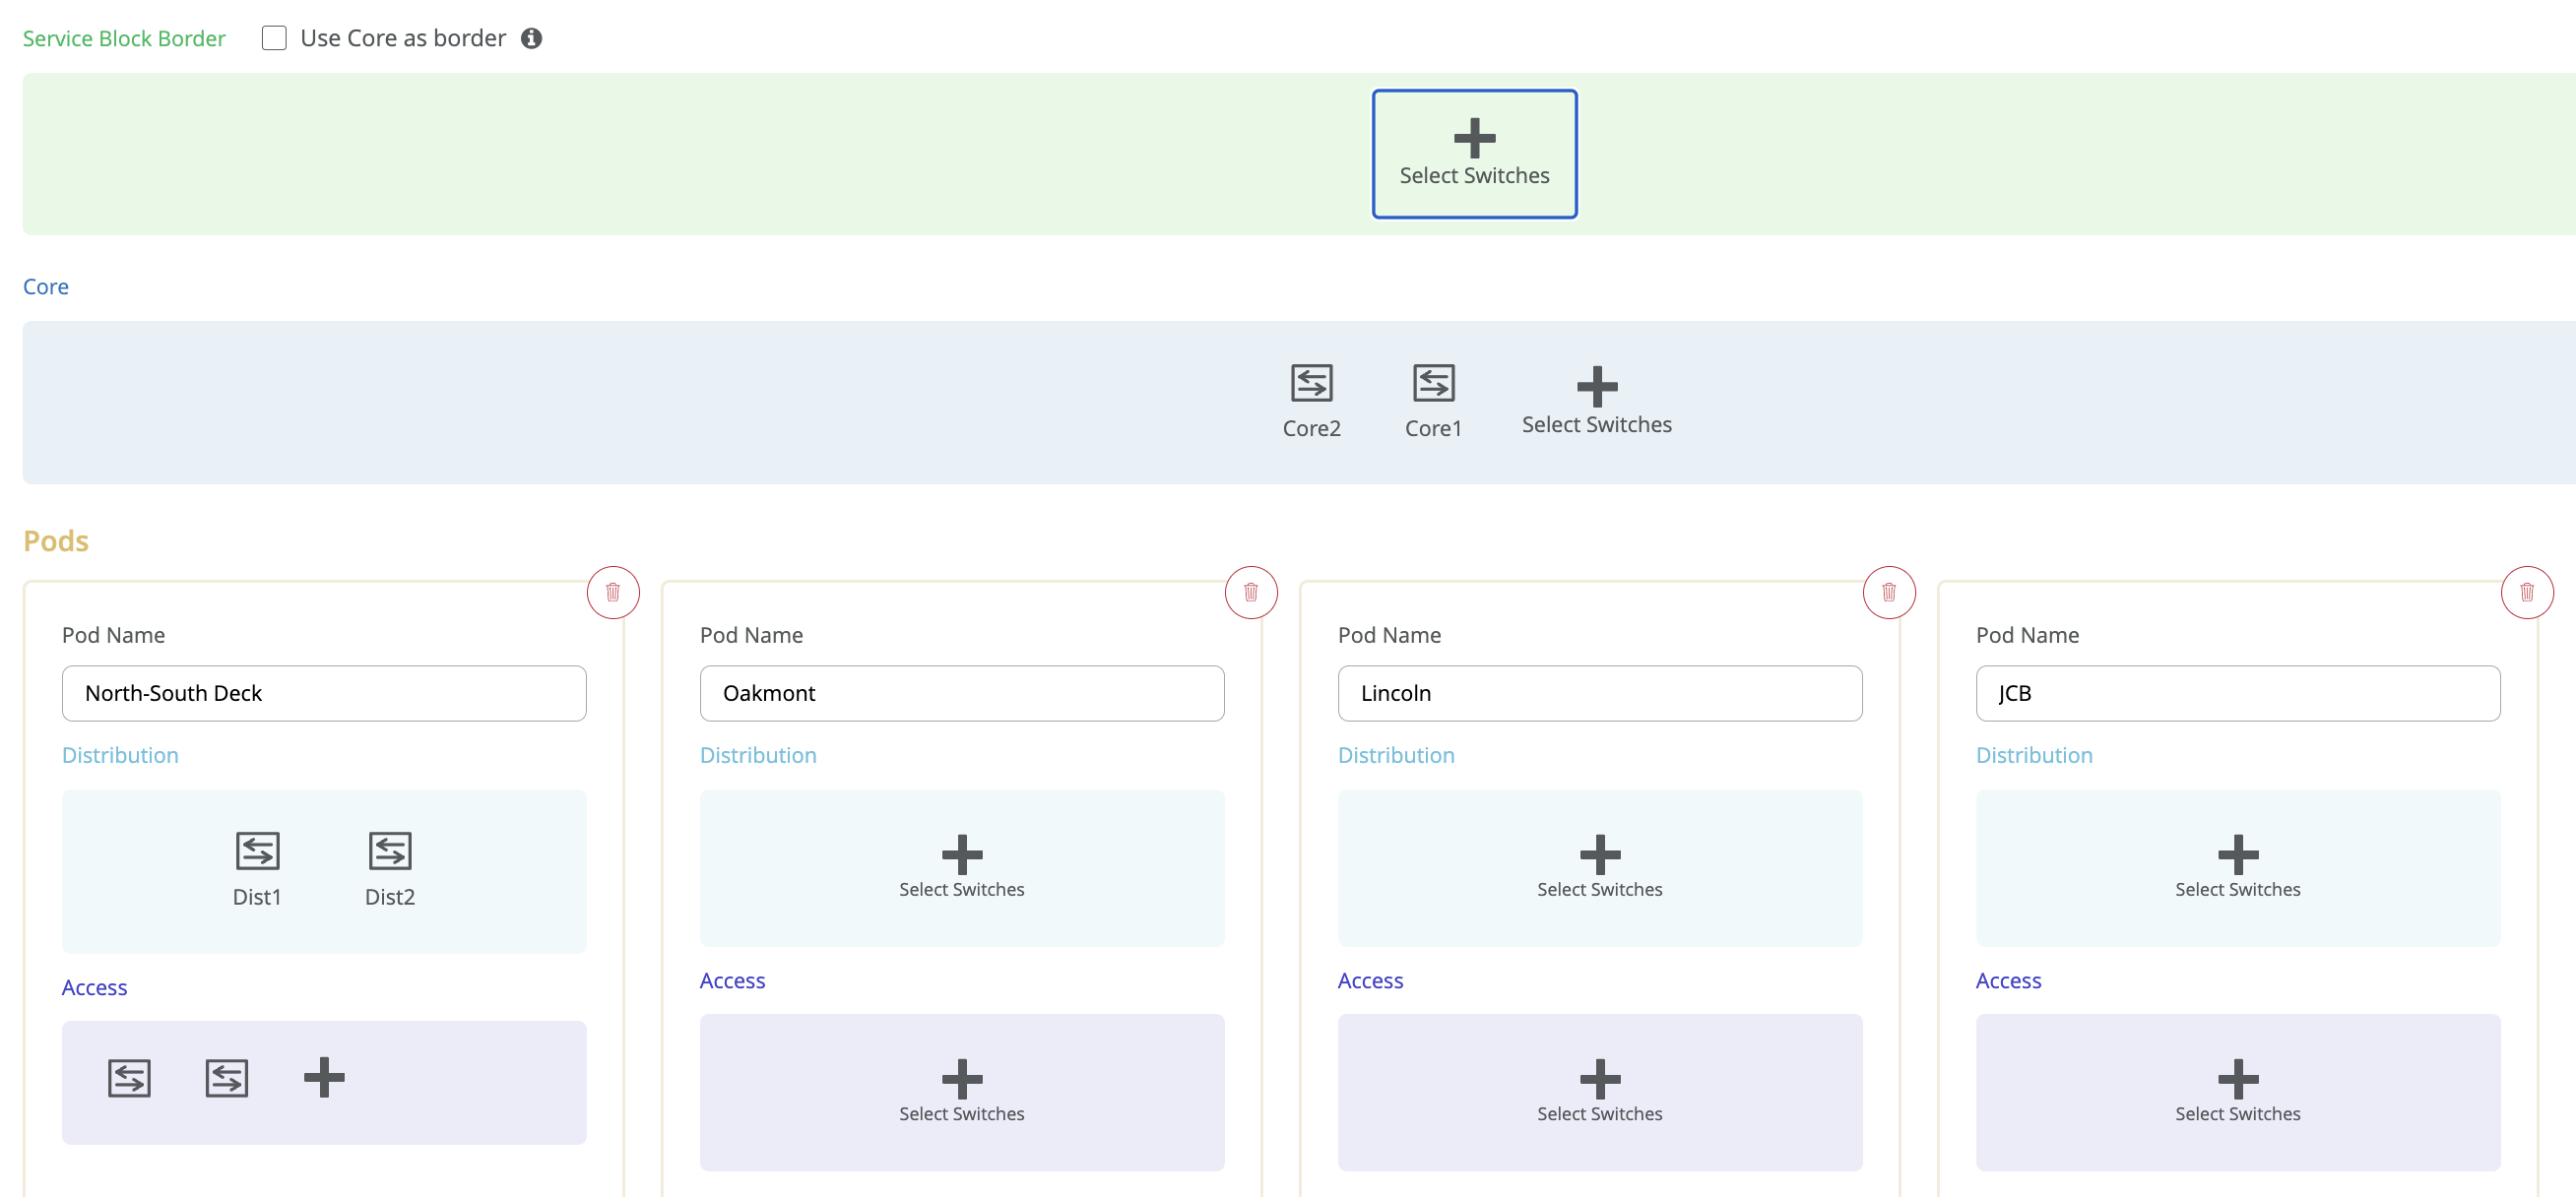Image resolution: width=2576 pixels, height=1197 pixels.
Task: Select access switches for Lincoln pod
Action: point(1599,1090)
